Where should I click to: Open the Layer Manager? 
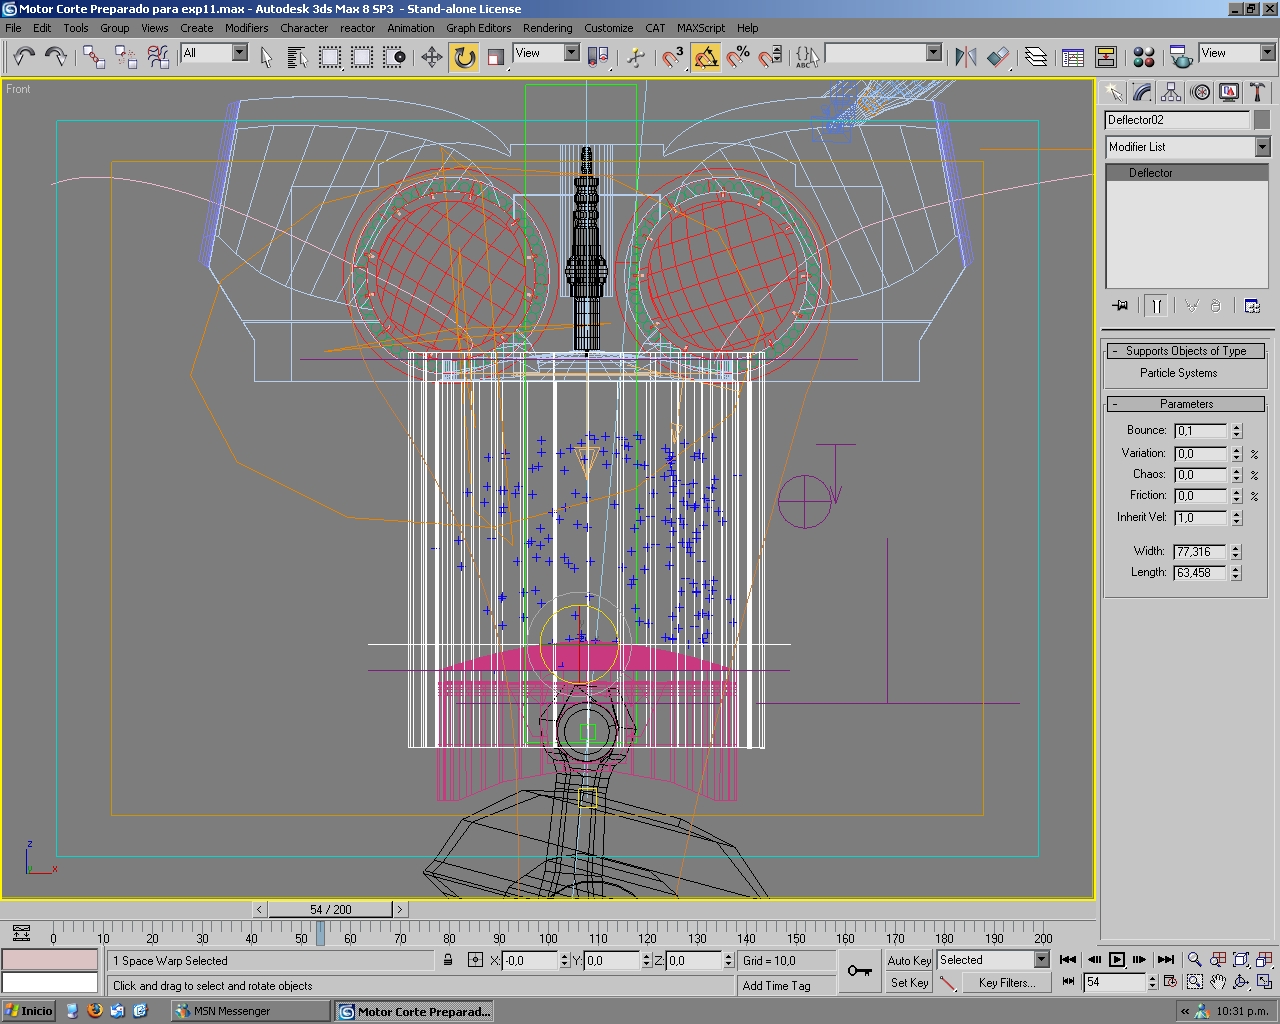pyautogui.click(x=1036, y=57)
